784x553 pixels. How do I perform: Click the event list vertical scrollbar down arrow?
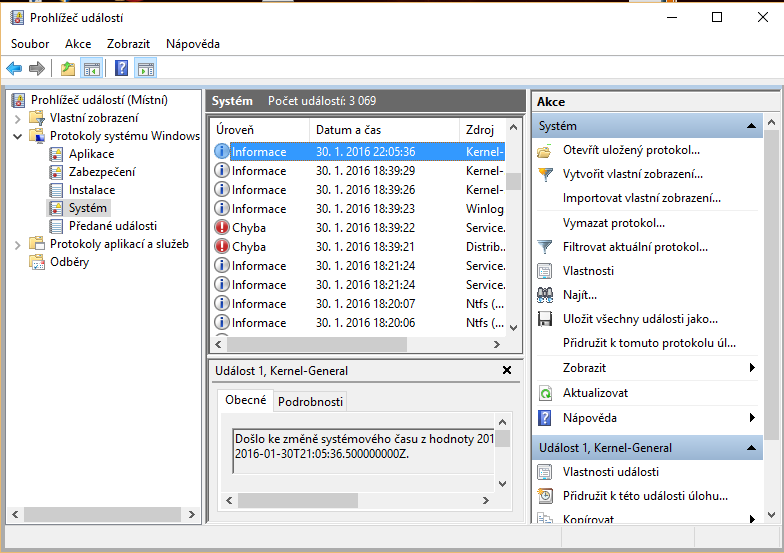click(513, 328)
